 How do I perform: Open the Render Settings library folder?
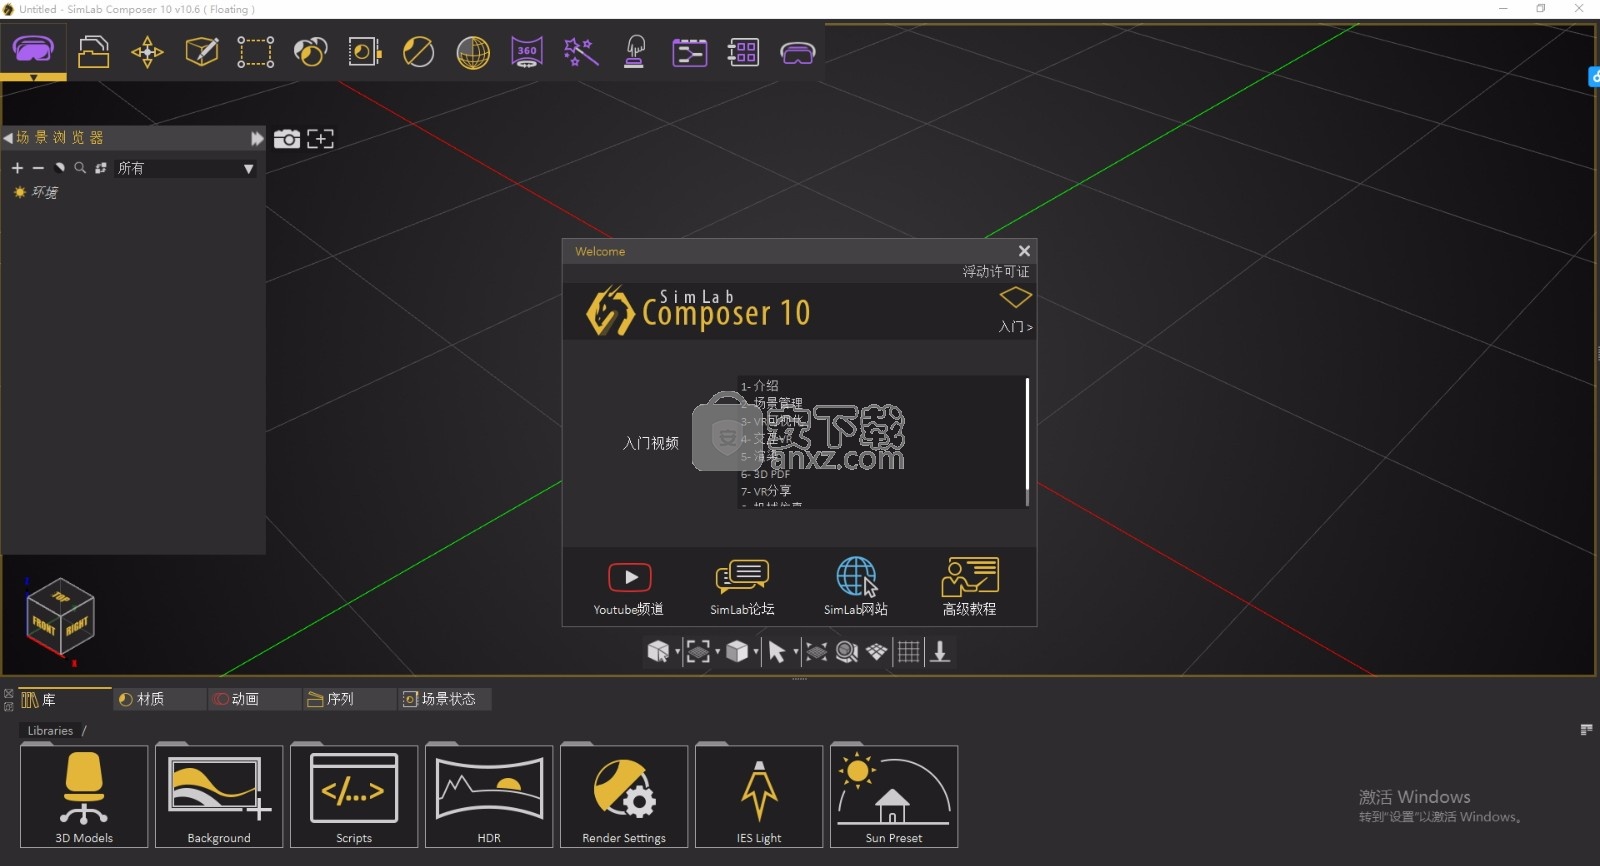pyautogui.click(x=624, y=796)
